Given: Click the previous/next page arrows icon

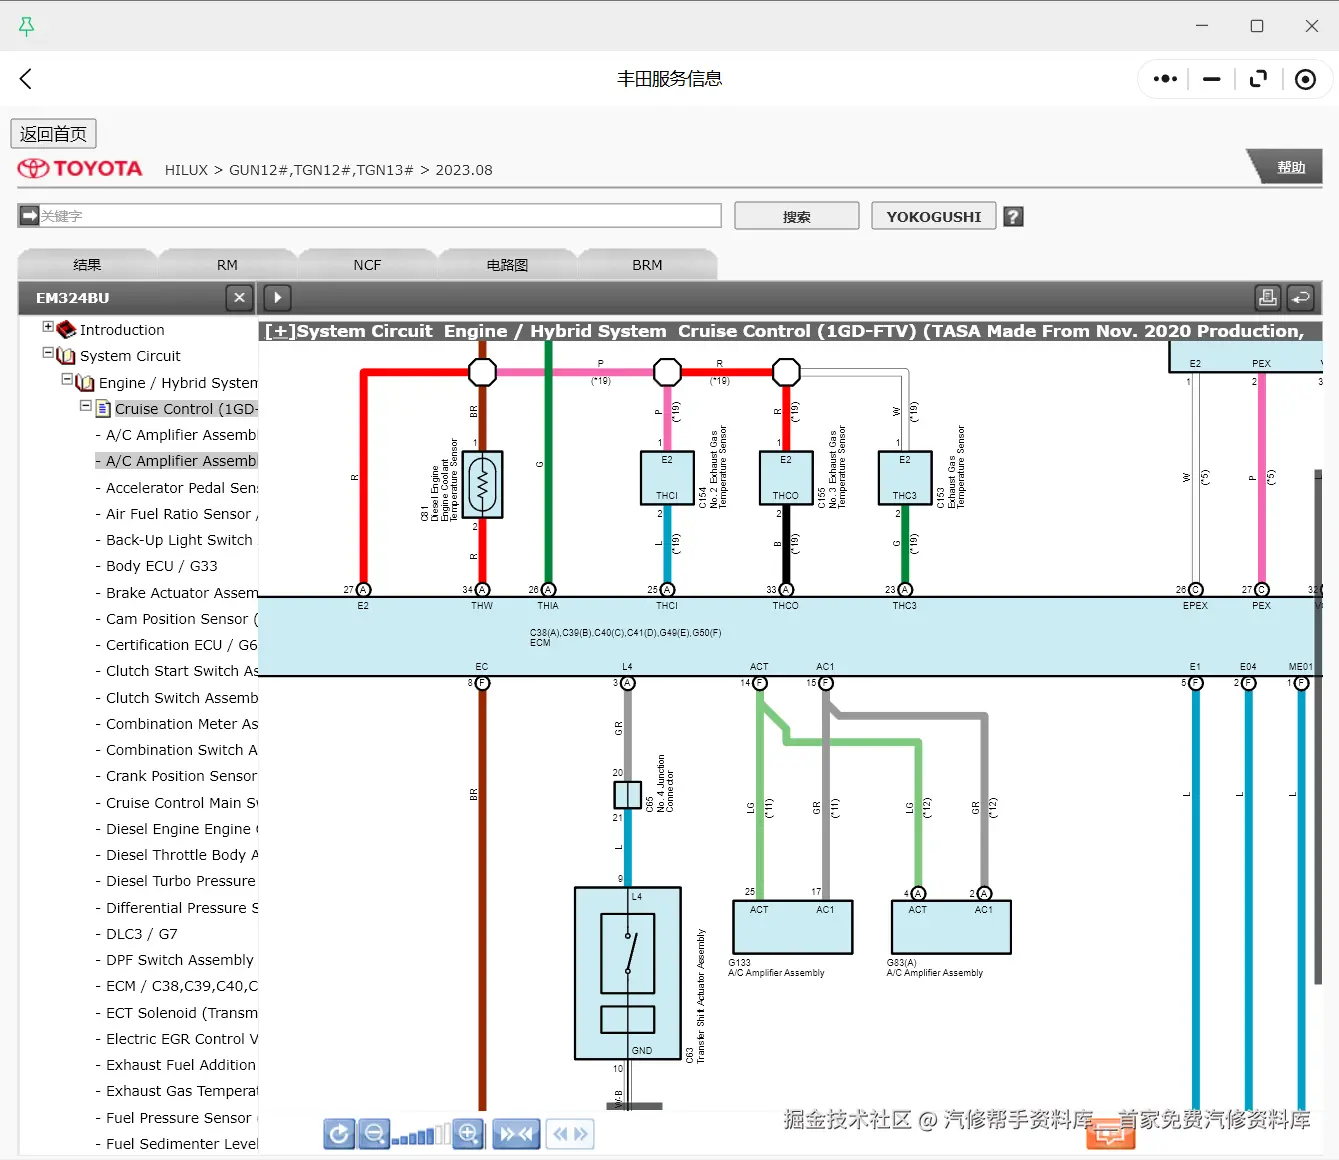Looking at the screenshot, I should tap(569, 1134).
